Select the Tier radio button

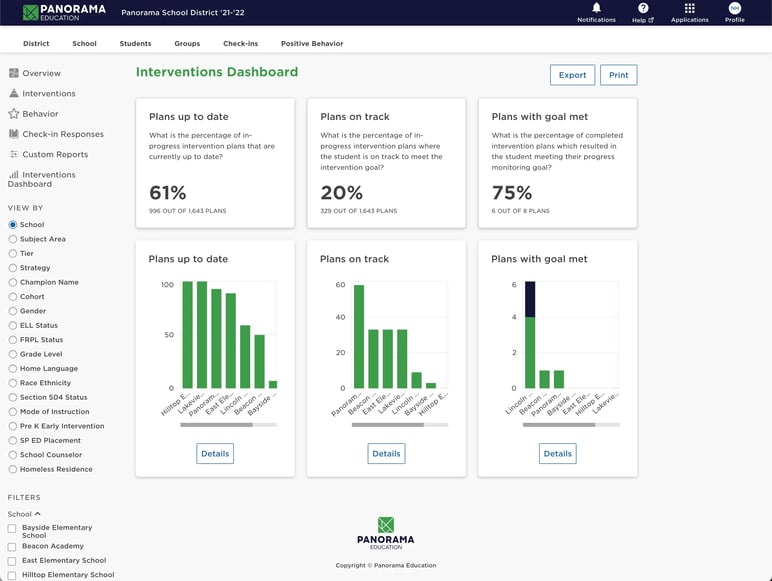(13, 253)
